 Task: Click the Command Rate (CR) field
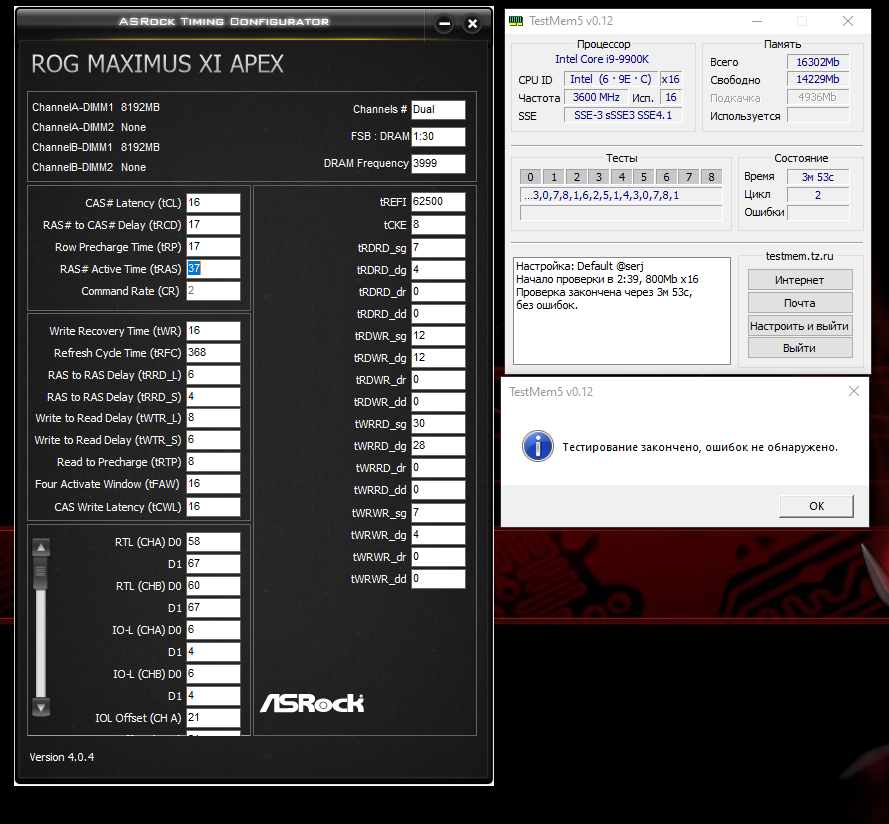(x=213, y=290)
